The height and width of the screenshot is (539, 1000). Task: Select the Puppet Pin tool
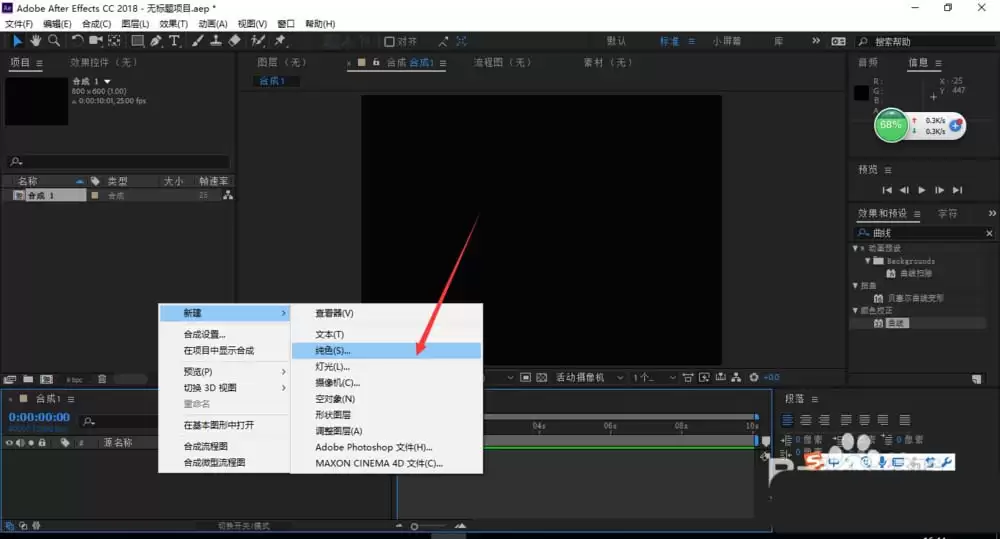click(280, 41)
